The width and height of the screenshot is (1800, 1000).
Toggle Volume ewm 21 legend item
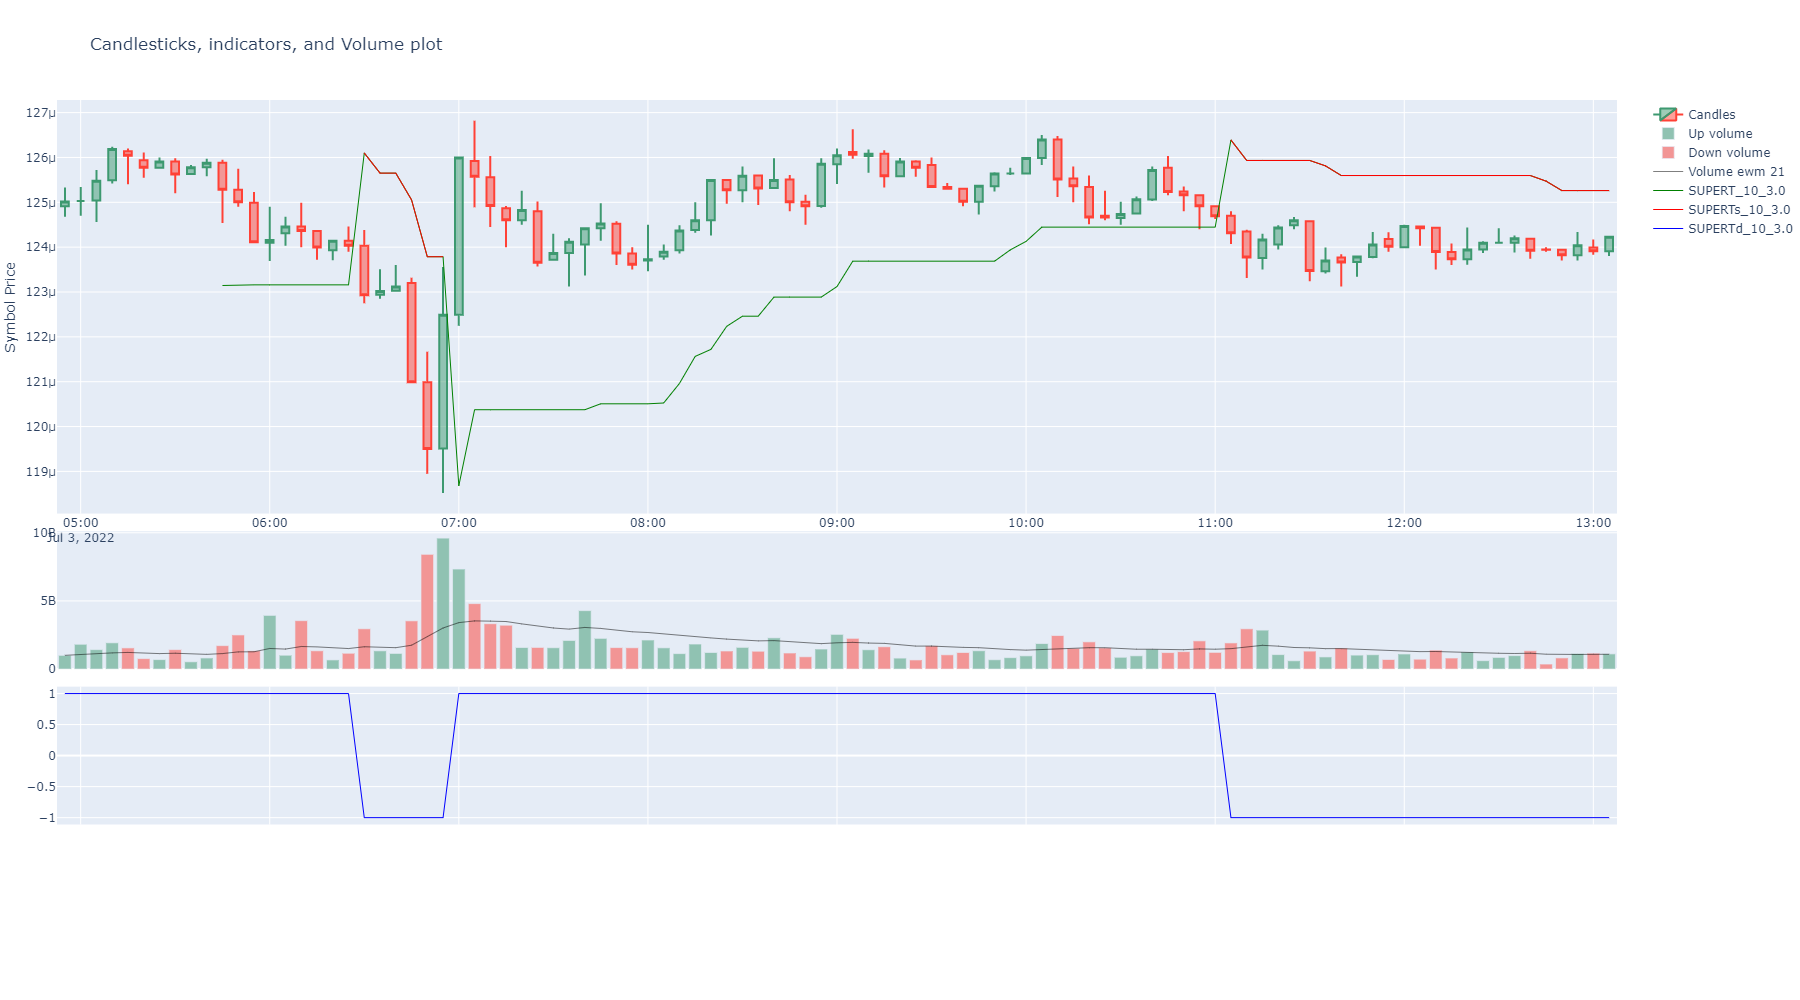point(1720,172)
